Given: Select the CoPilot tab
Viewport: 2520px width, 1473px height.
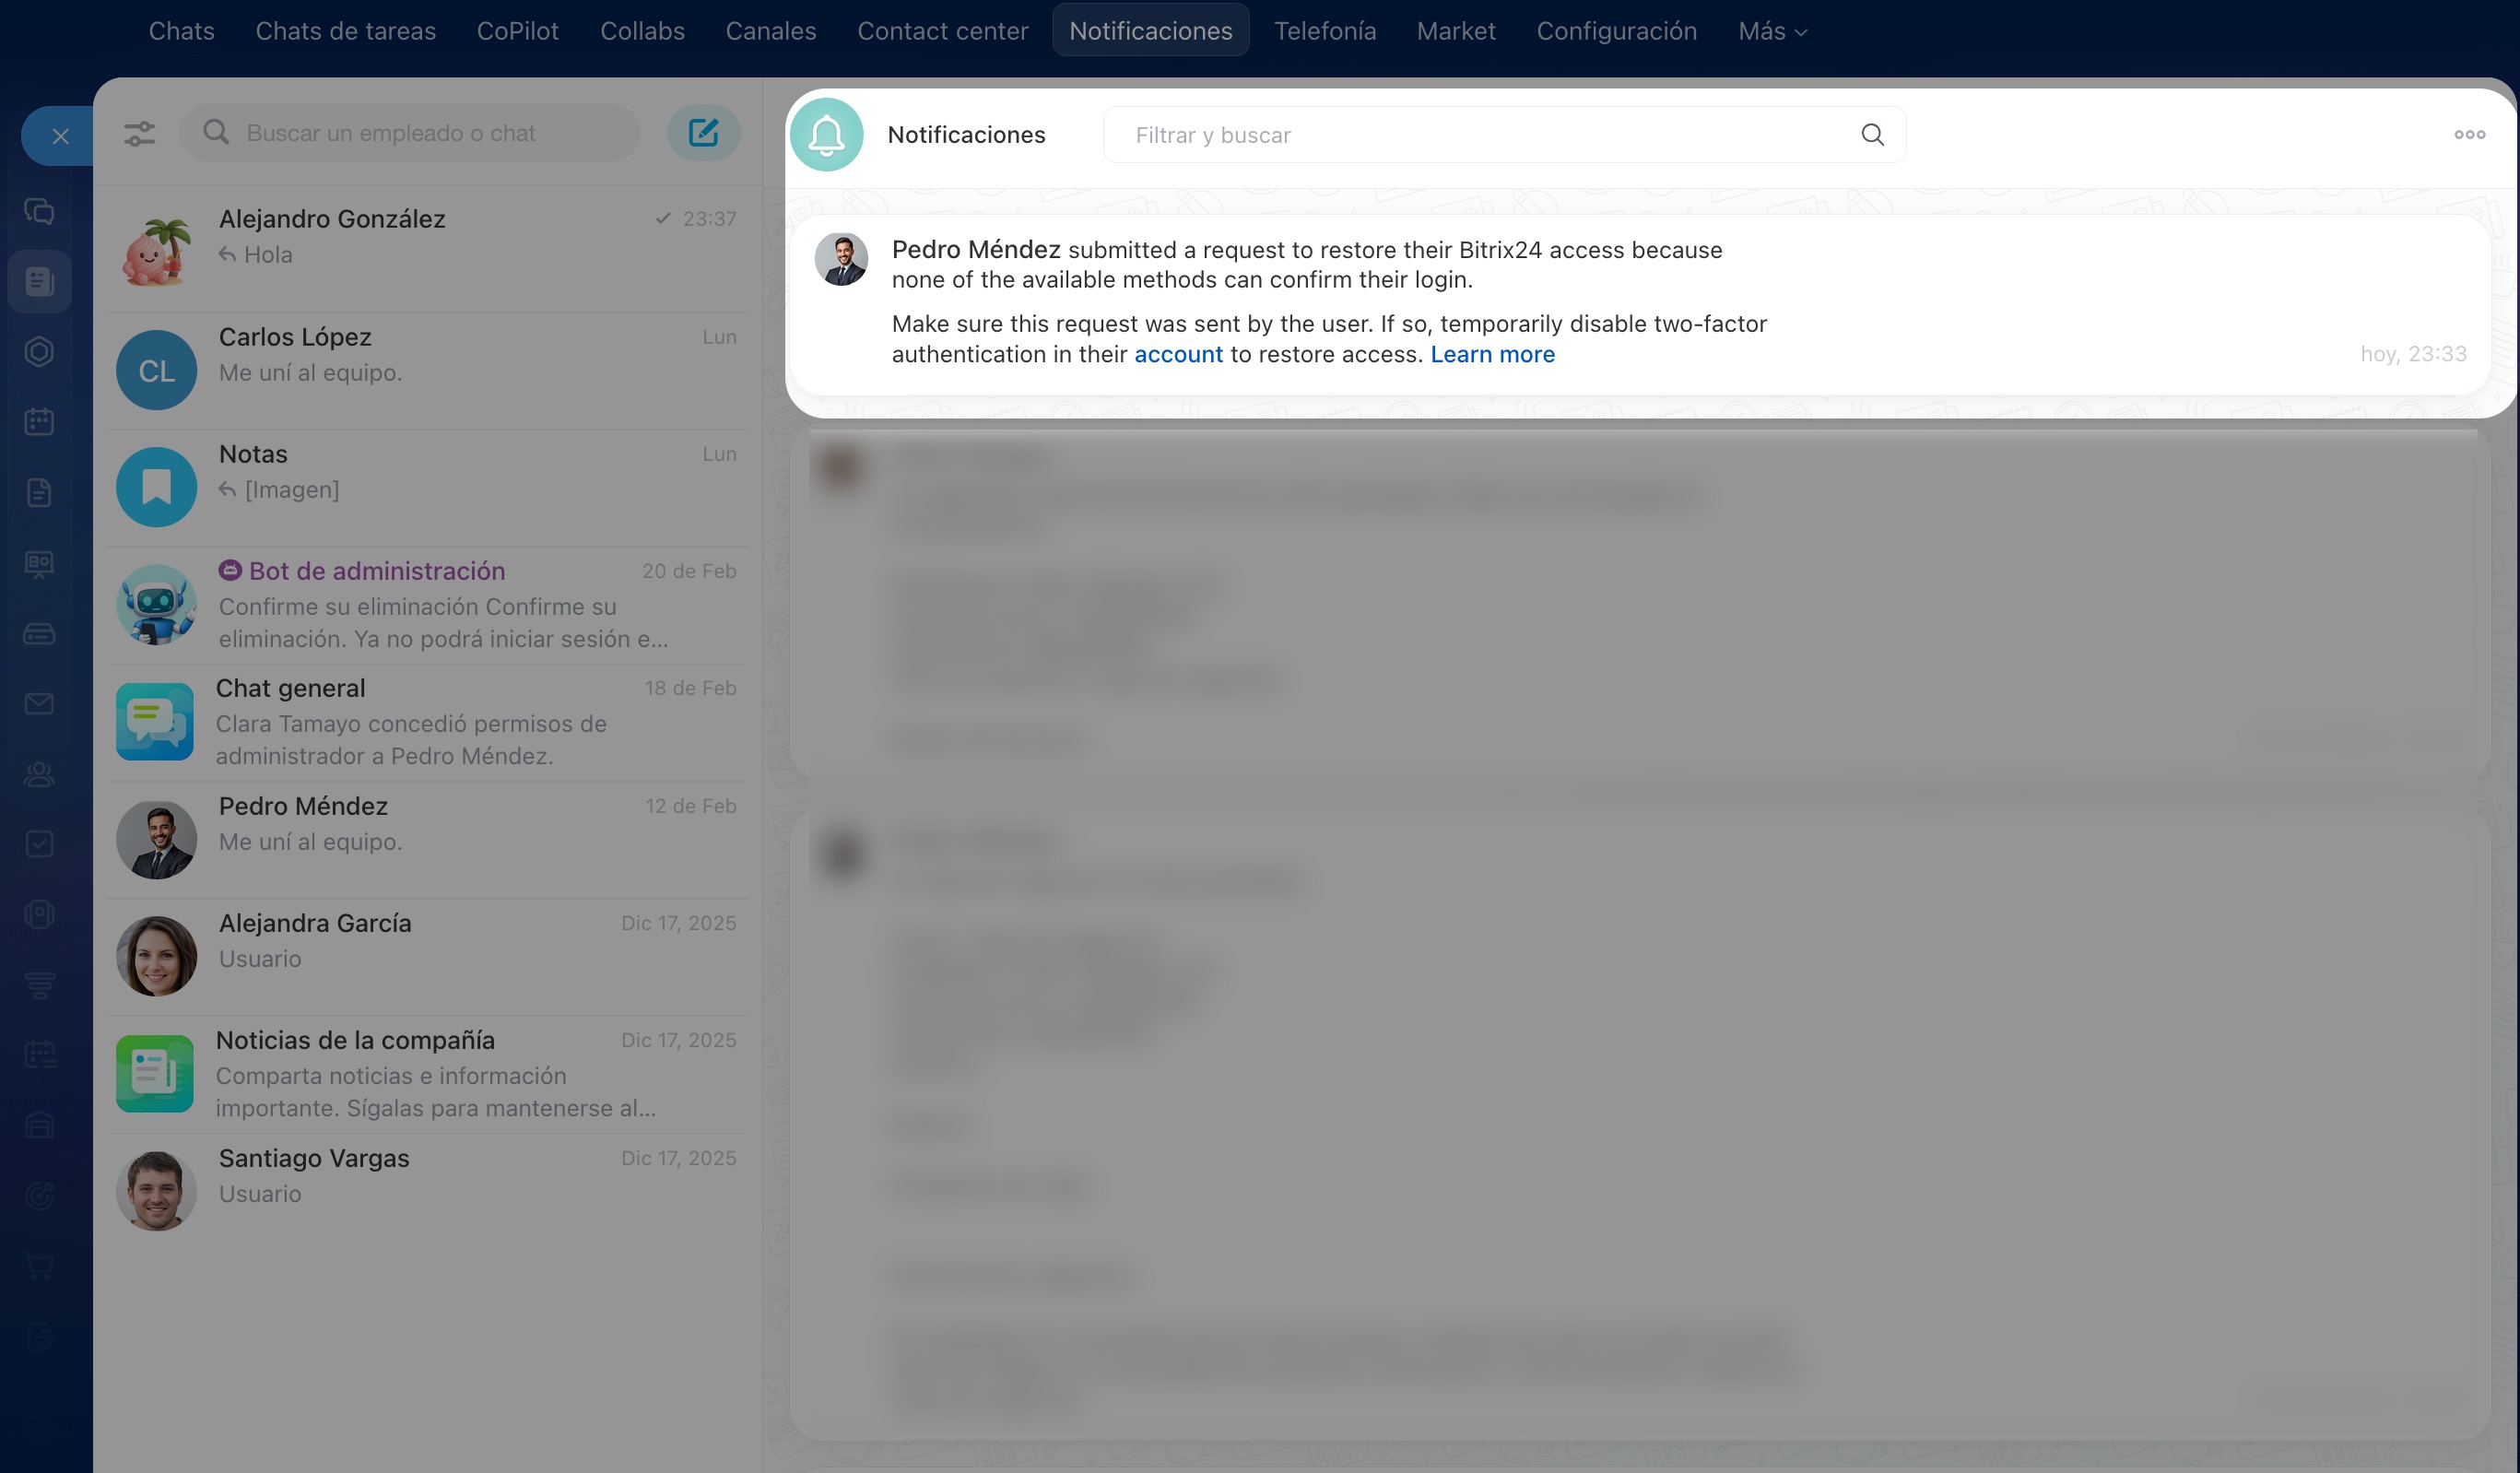Looking at the screenshot, I should point(517,31).
